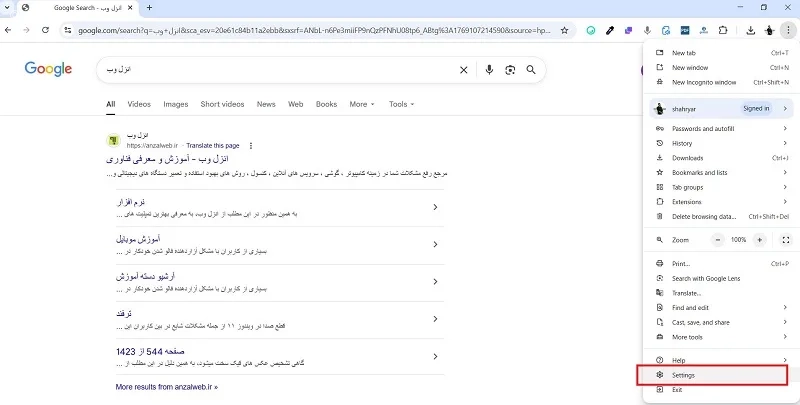This screenshot has height=405, width=800.
Task: Open more options dots next to Translate this page
Action: [x=251, y=146]
